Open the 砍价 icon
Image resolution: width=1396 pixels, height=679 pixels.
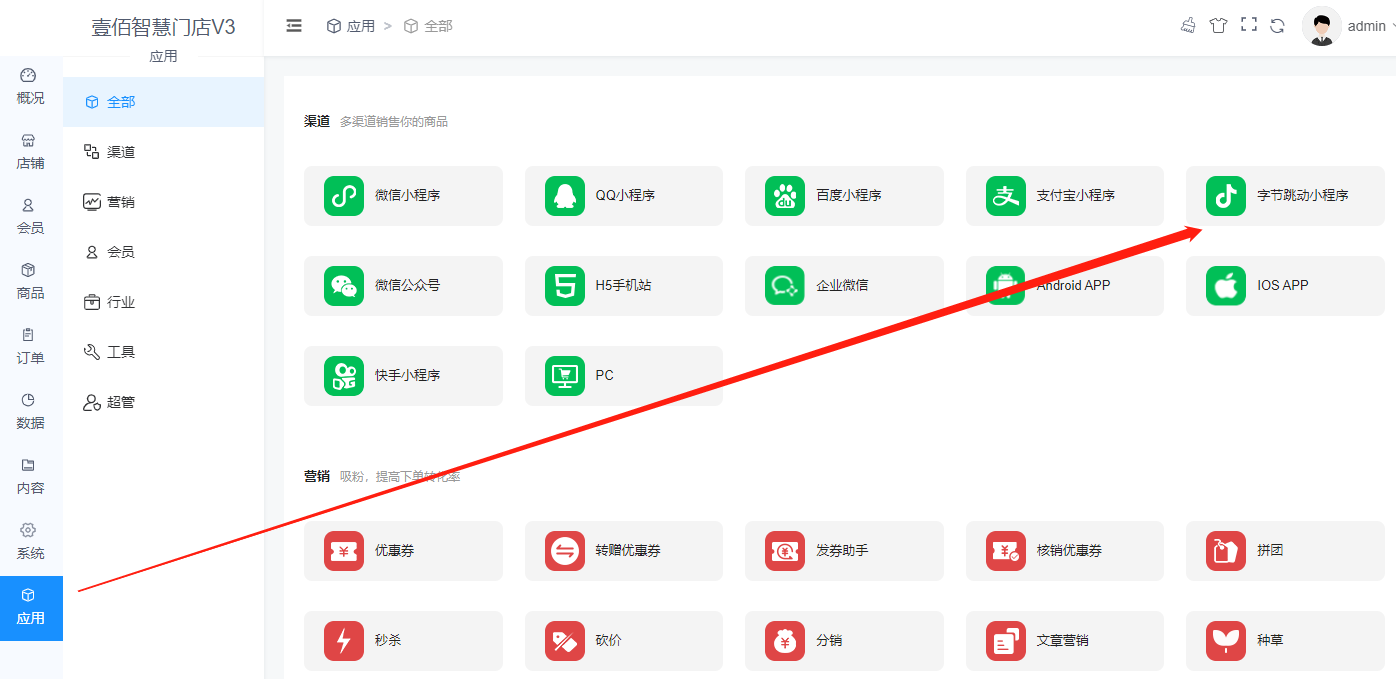coord(565,641)
